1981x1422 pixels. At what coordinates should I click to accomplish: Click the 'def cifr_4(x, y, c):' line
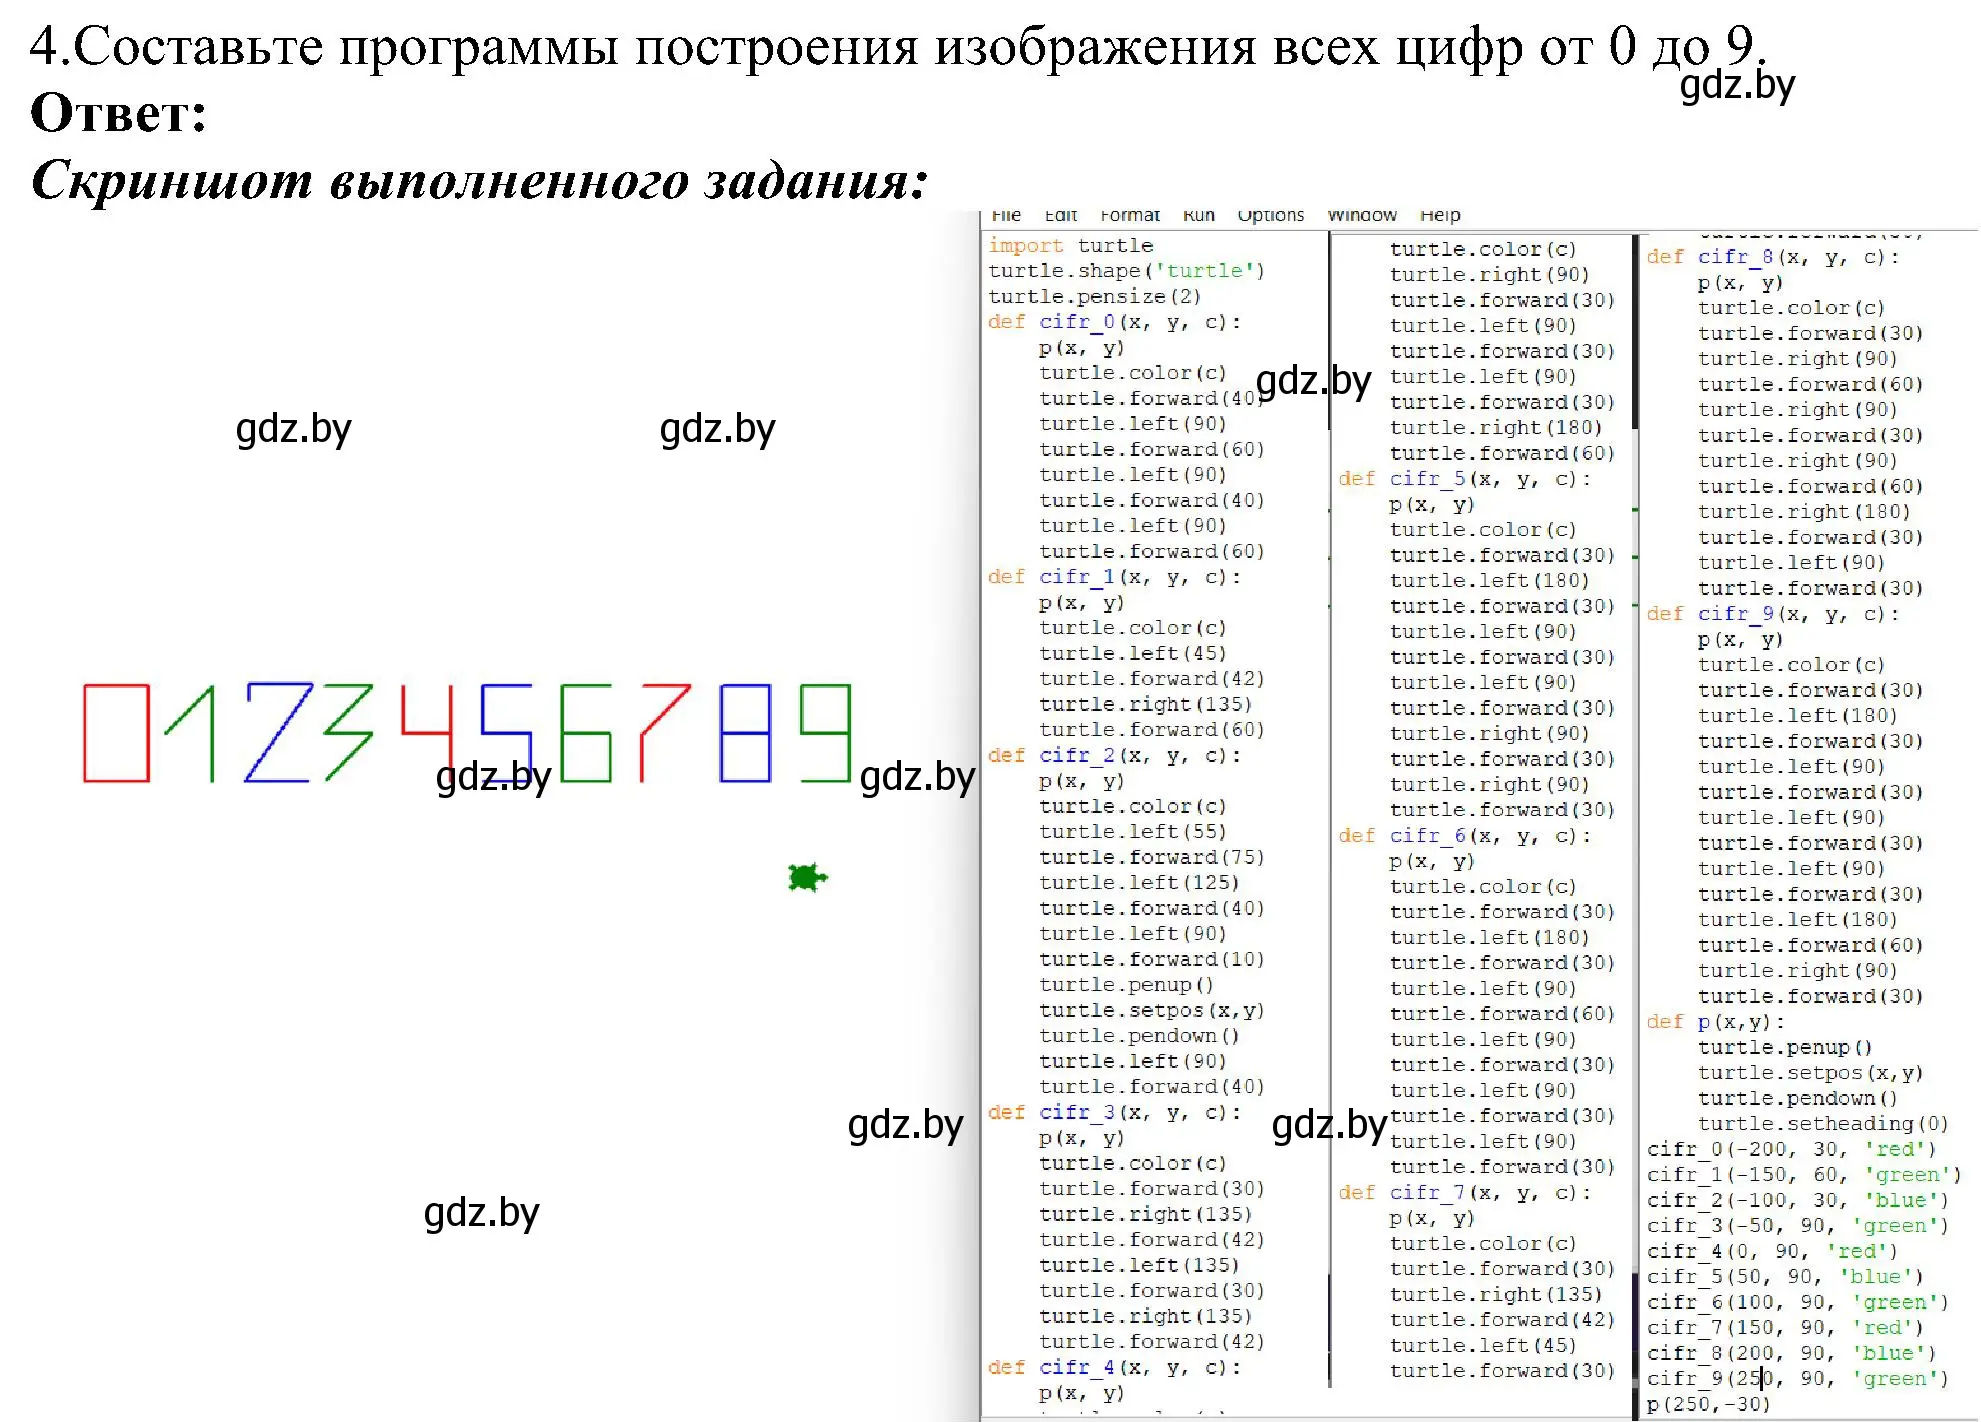click(1114, 1367)
